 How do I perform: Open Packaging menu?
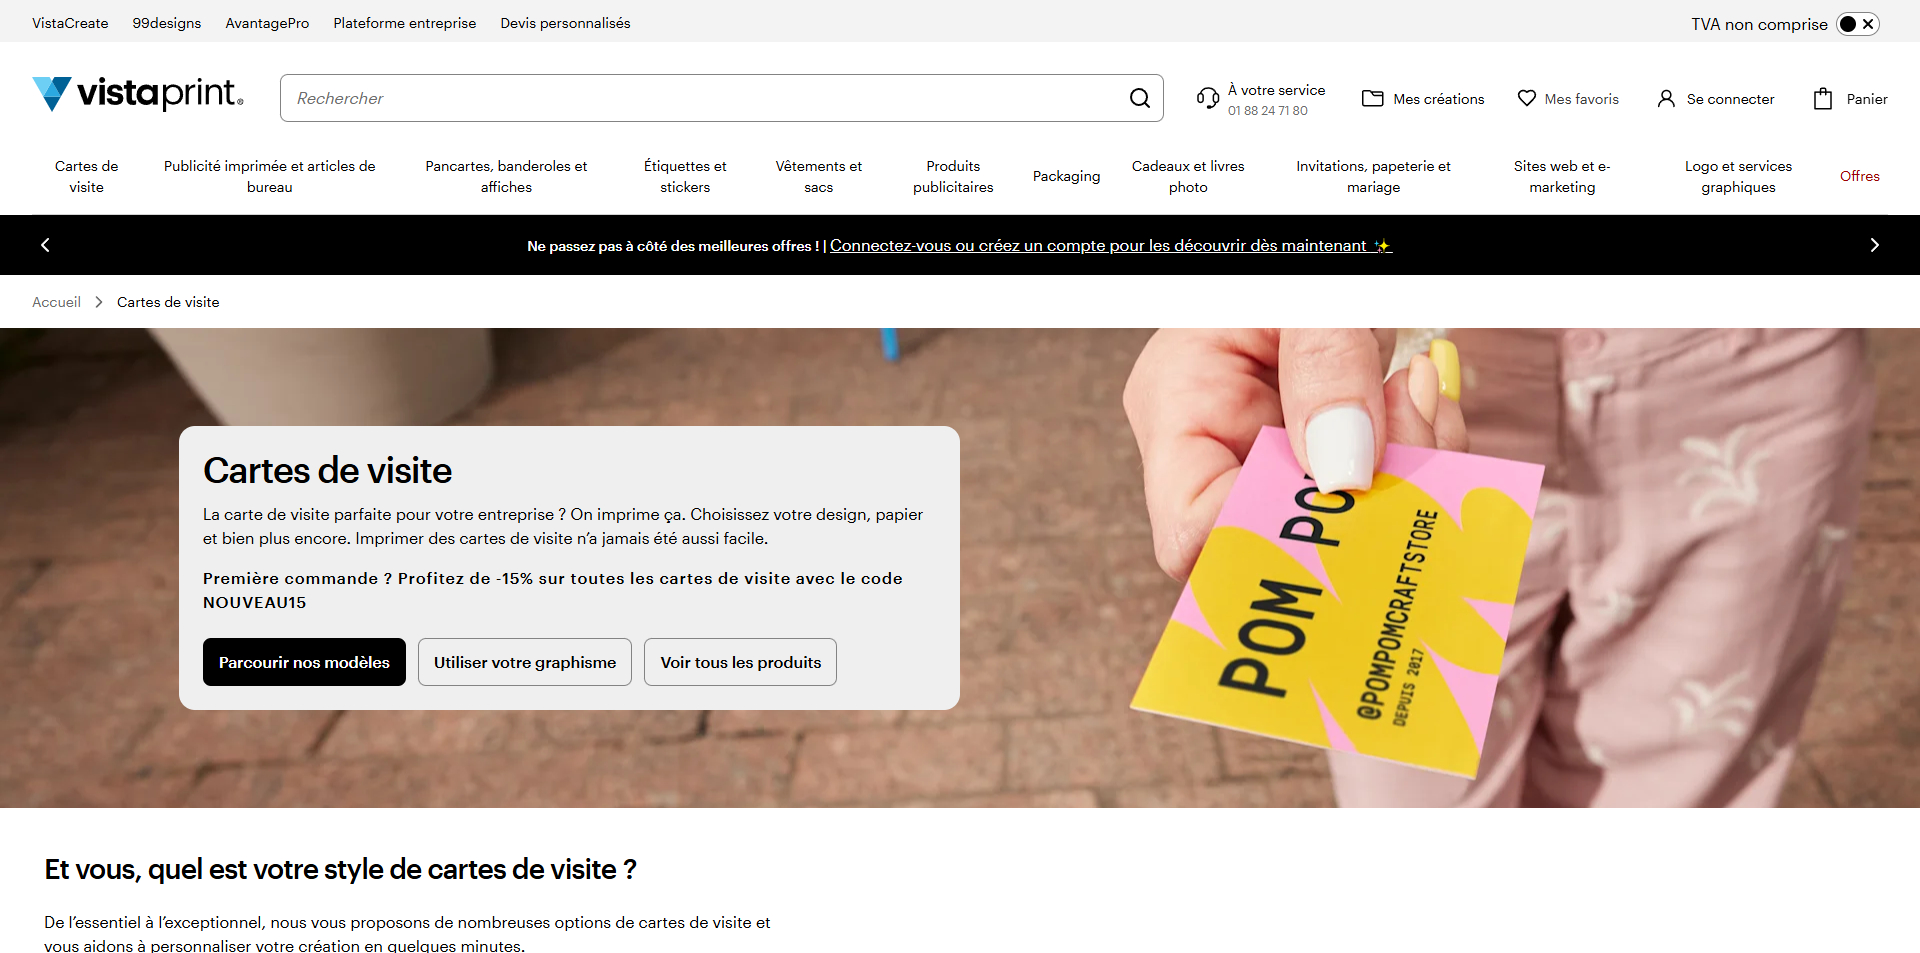tap(1066, 176)
